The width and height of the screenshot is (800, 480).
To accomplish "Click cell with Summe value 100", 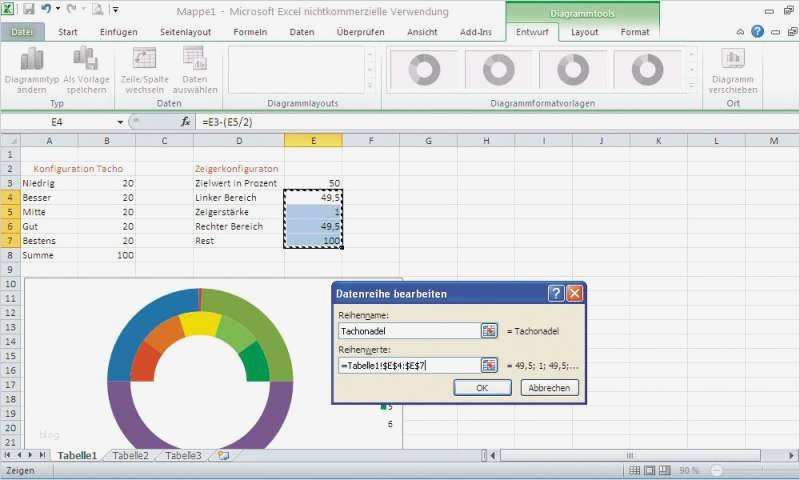I will tap(107, 255).
